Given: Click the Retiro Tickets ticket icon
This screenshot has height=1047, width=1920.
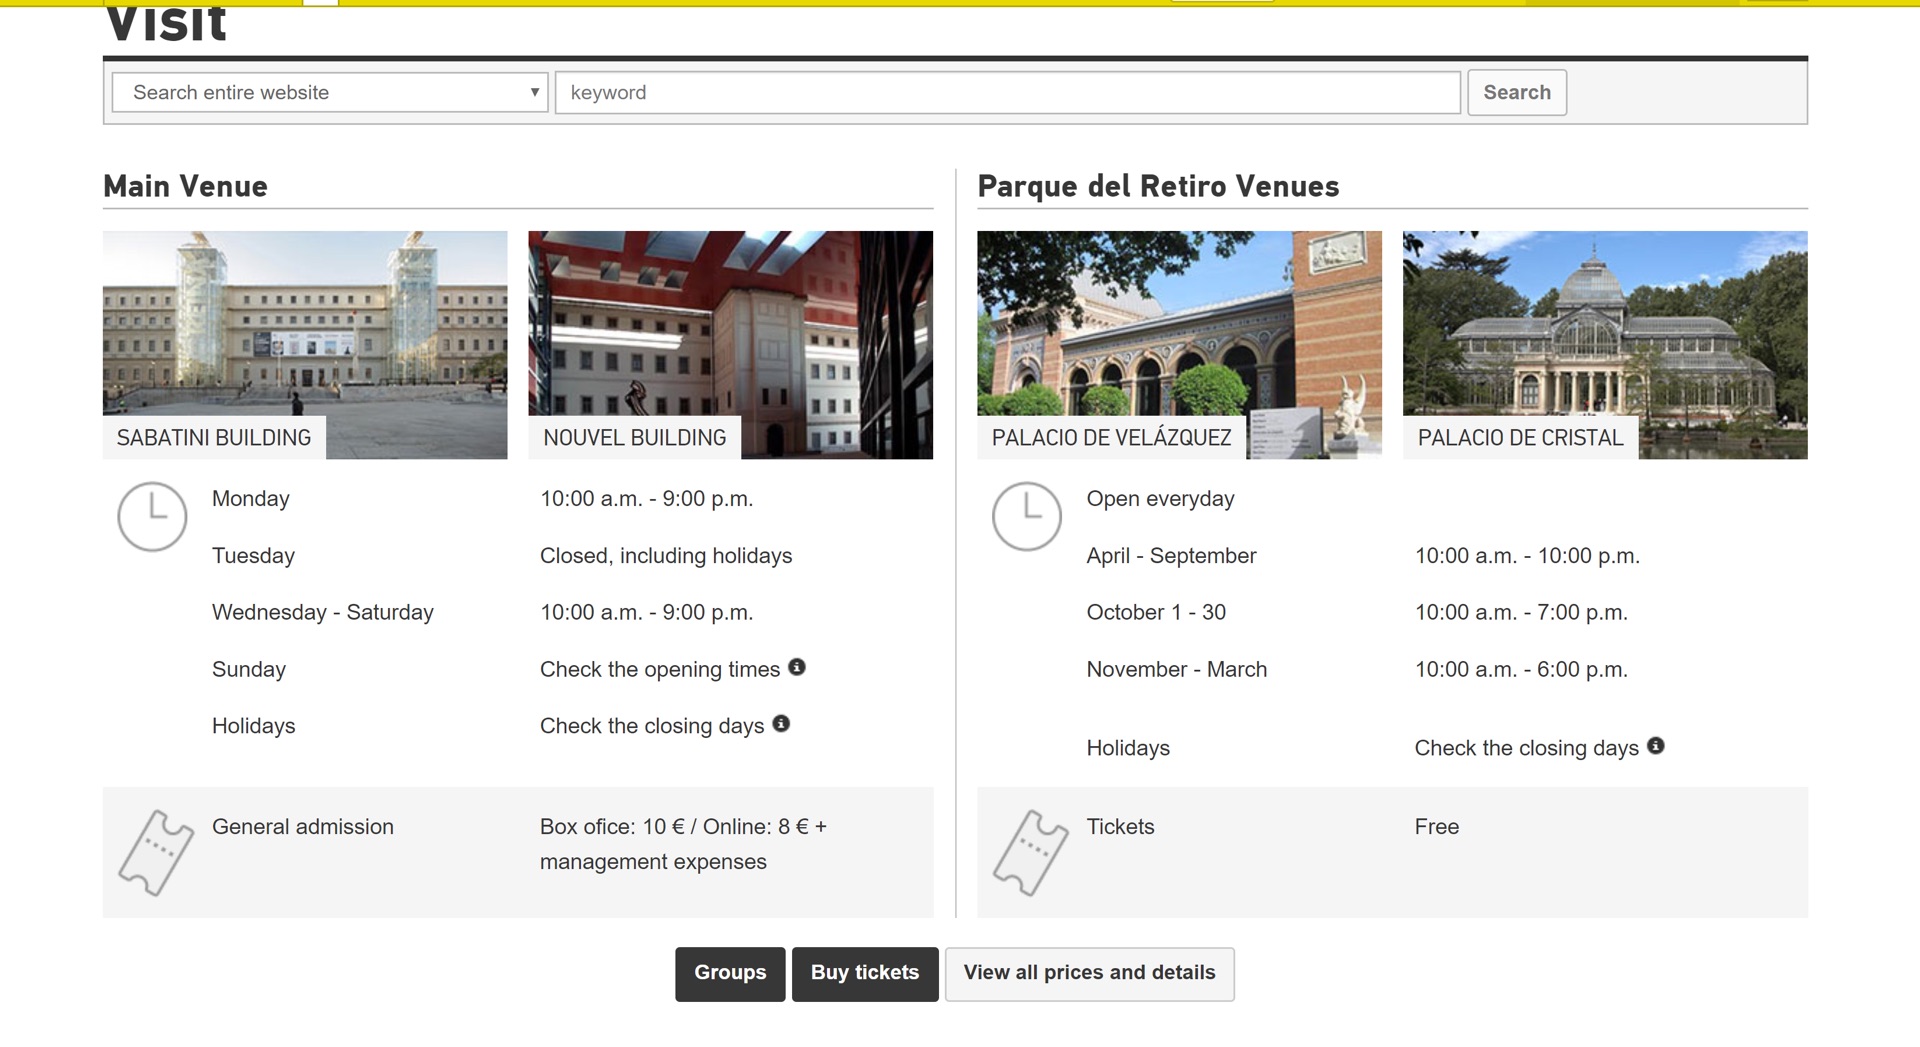Looking at the screenshot, I should click(x=1031, y=852).
